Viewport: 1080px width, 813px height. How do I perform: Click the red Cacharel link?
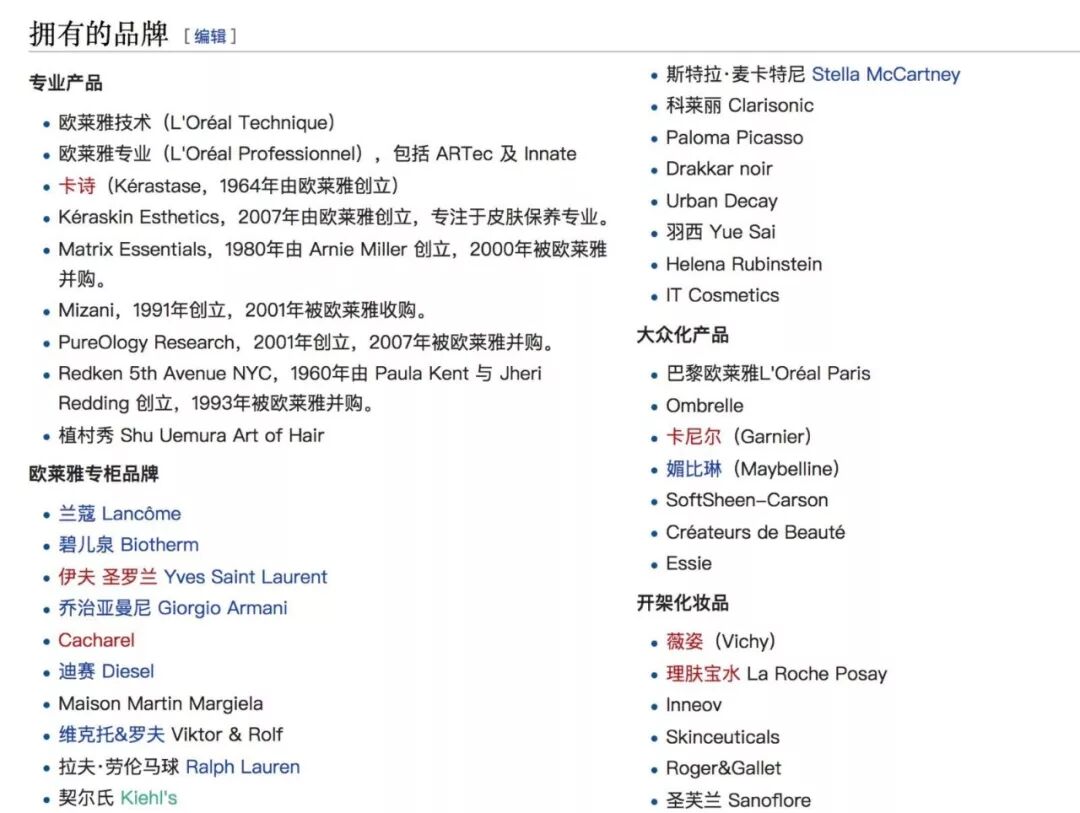(96, 639)
